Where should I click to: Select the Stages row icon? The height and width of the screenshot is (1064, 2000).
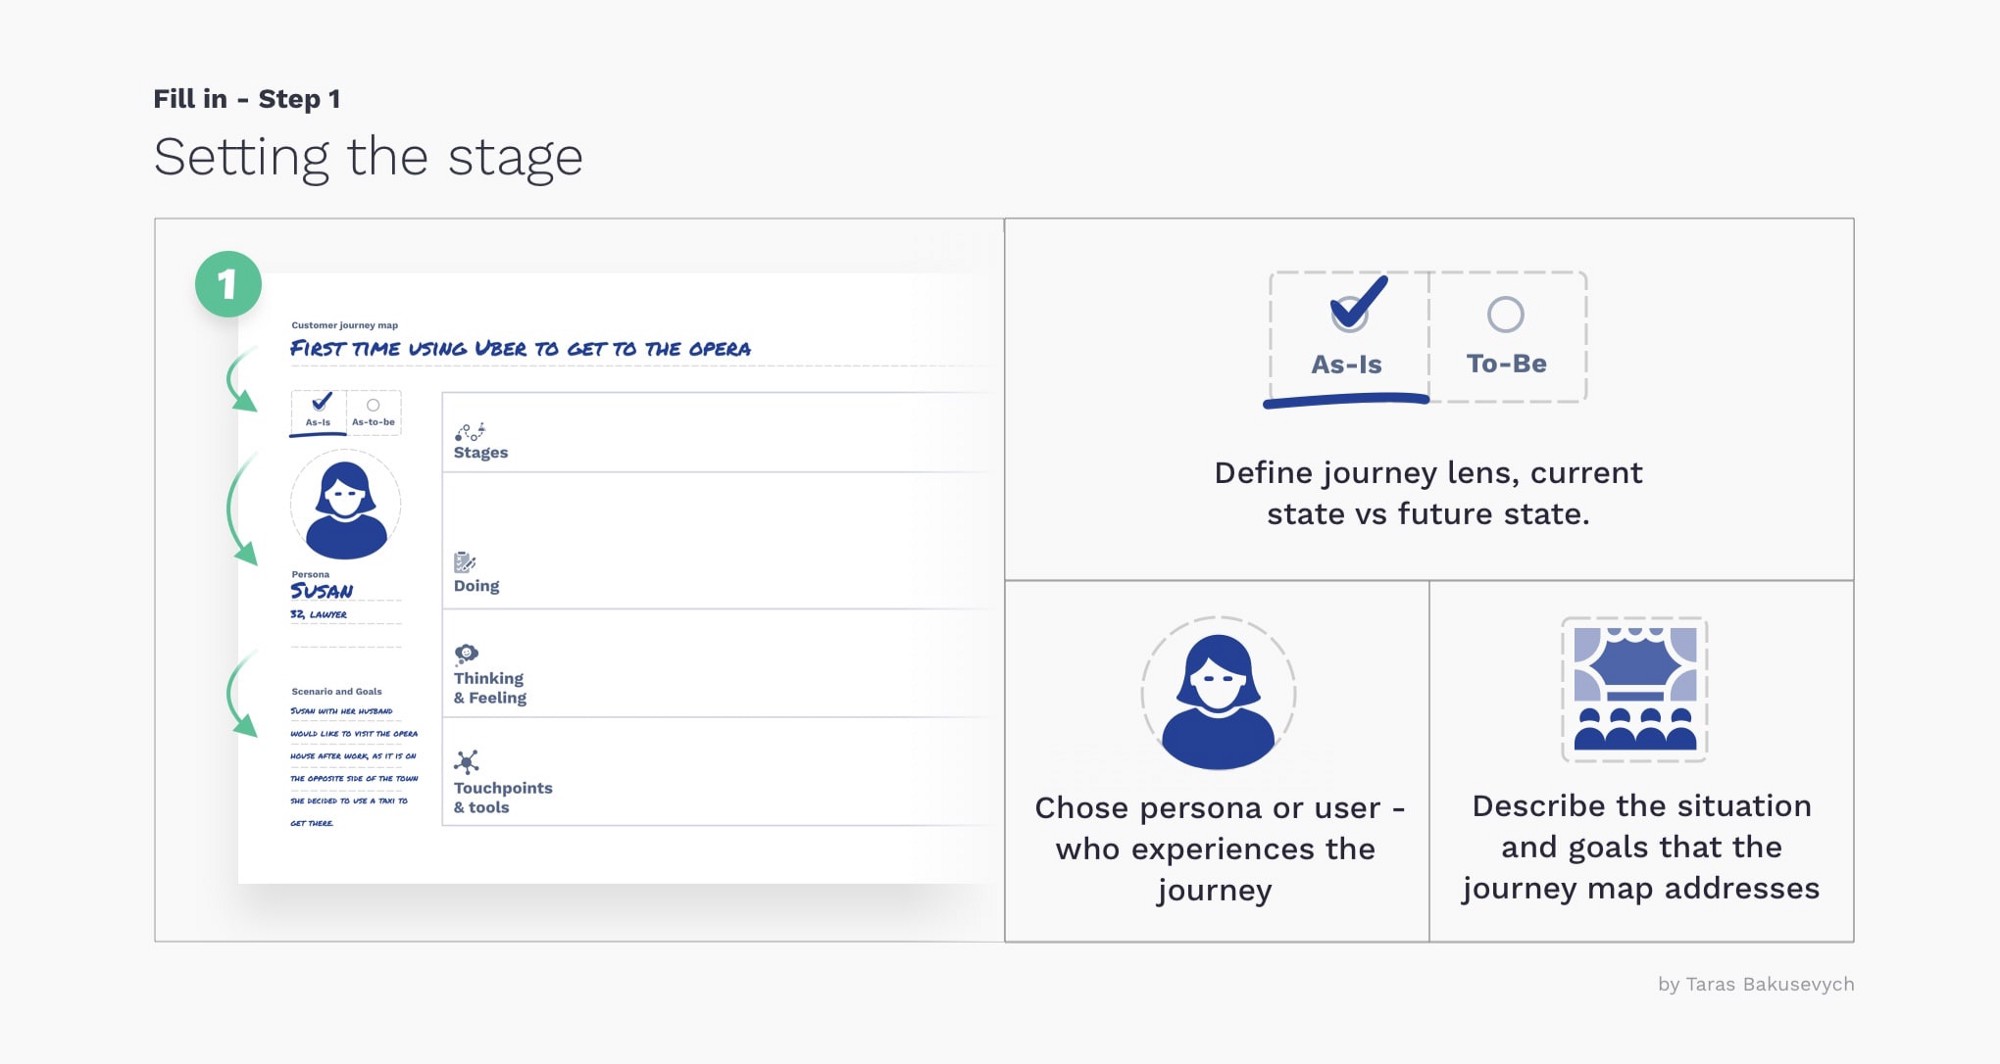point(469,431)
